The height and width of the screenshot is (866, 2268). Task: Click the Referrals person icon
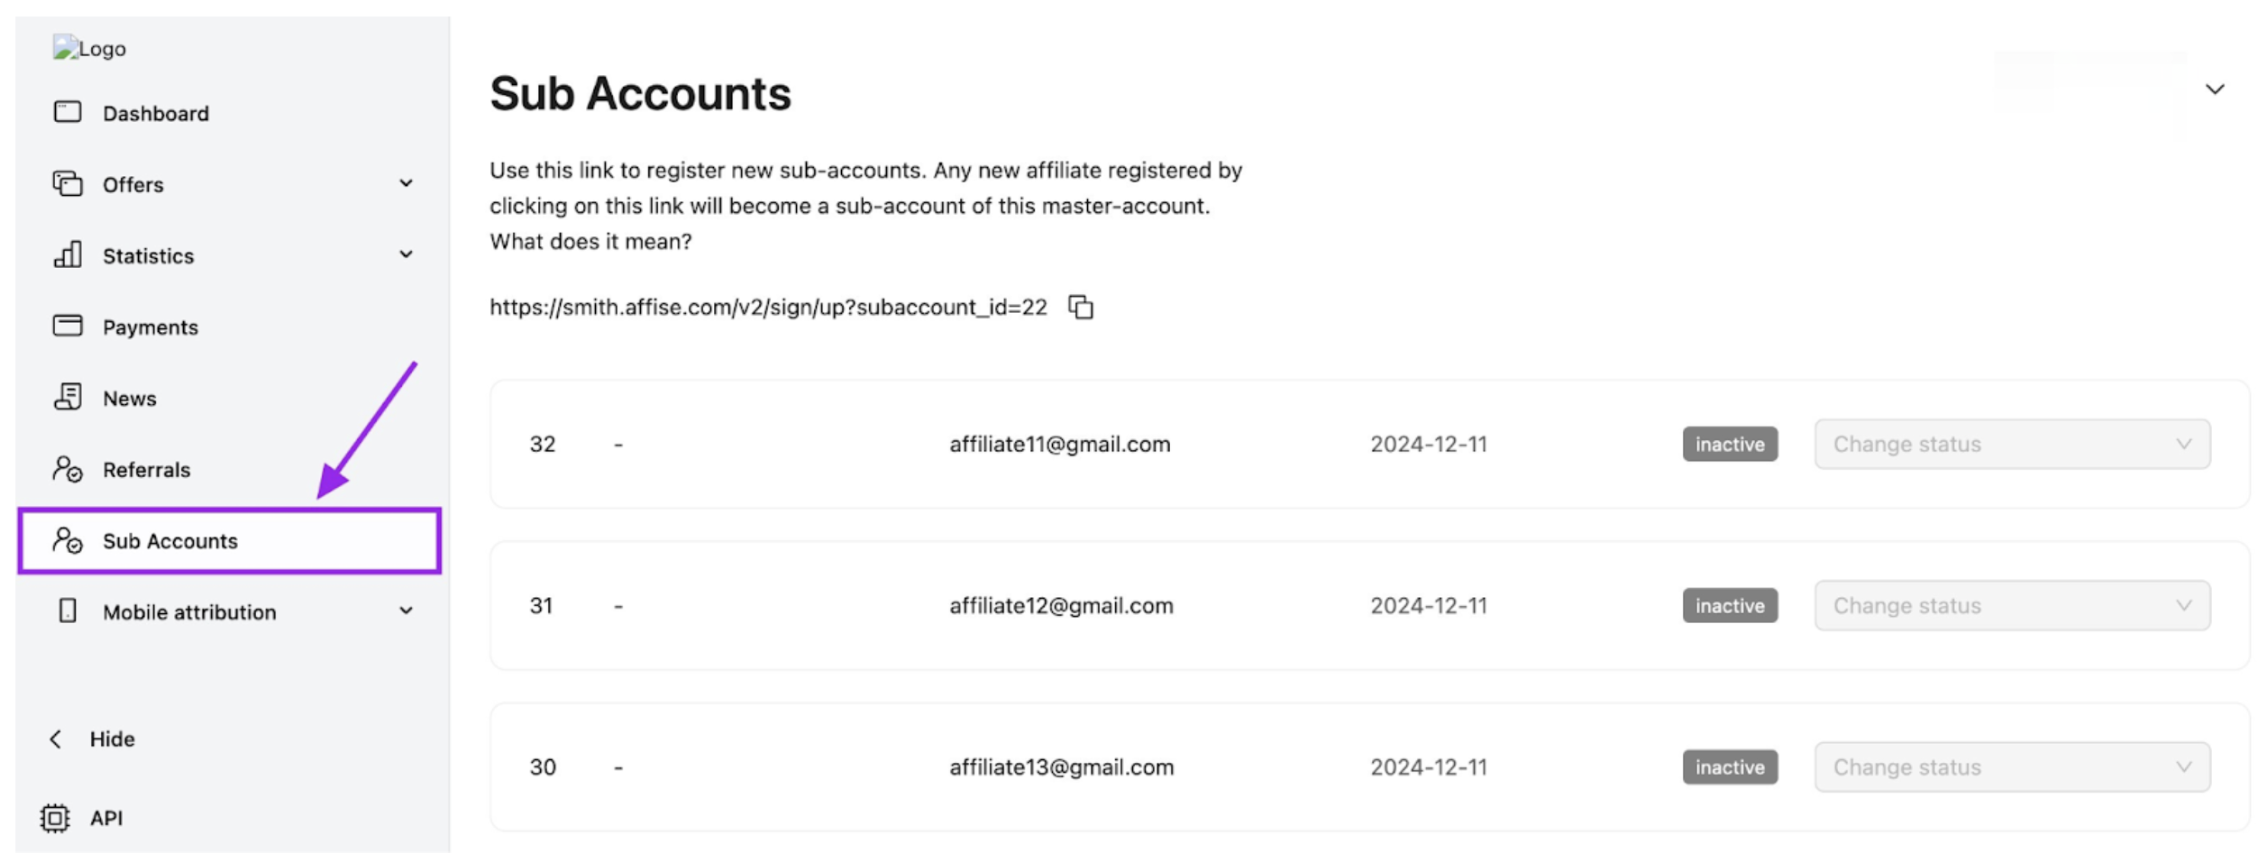pyautogui.click(x=67, y=469)
